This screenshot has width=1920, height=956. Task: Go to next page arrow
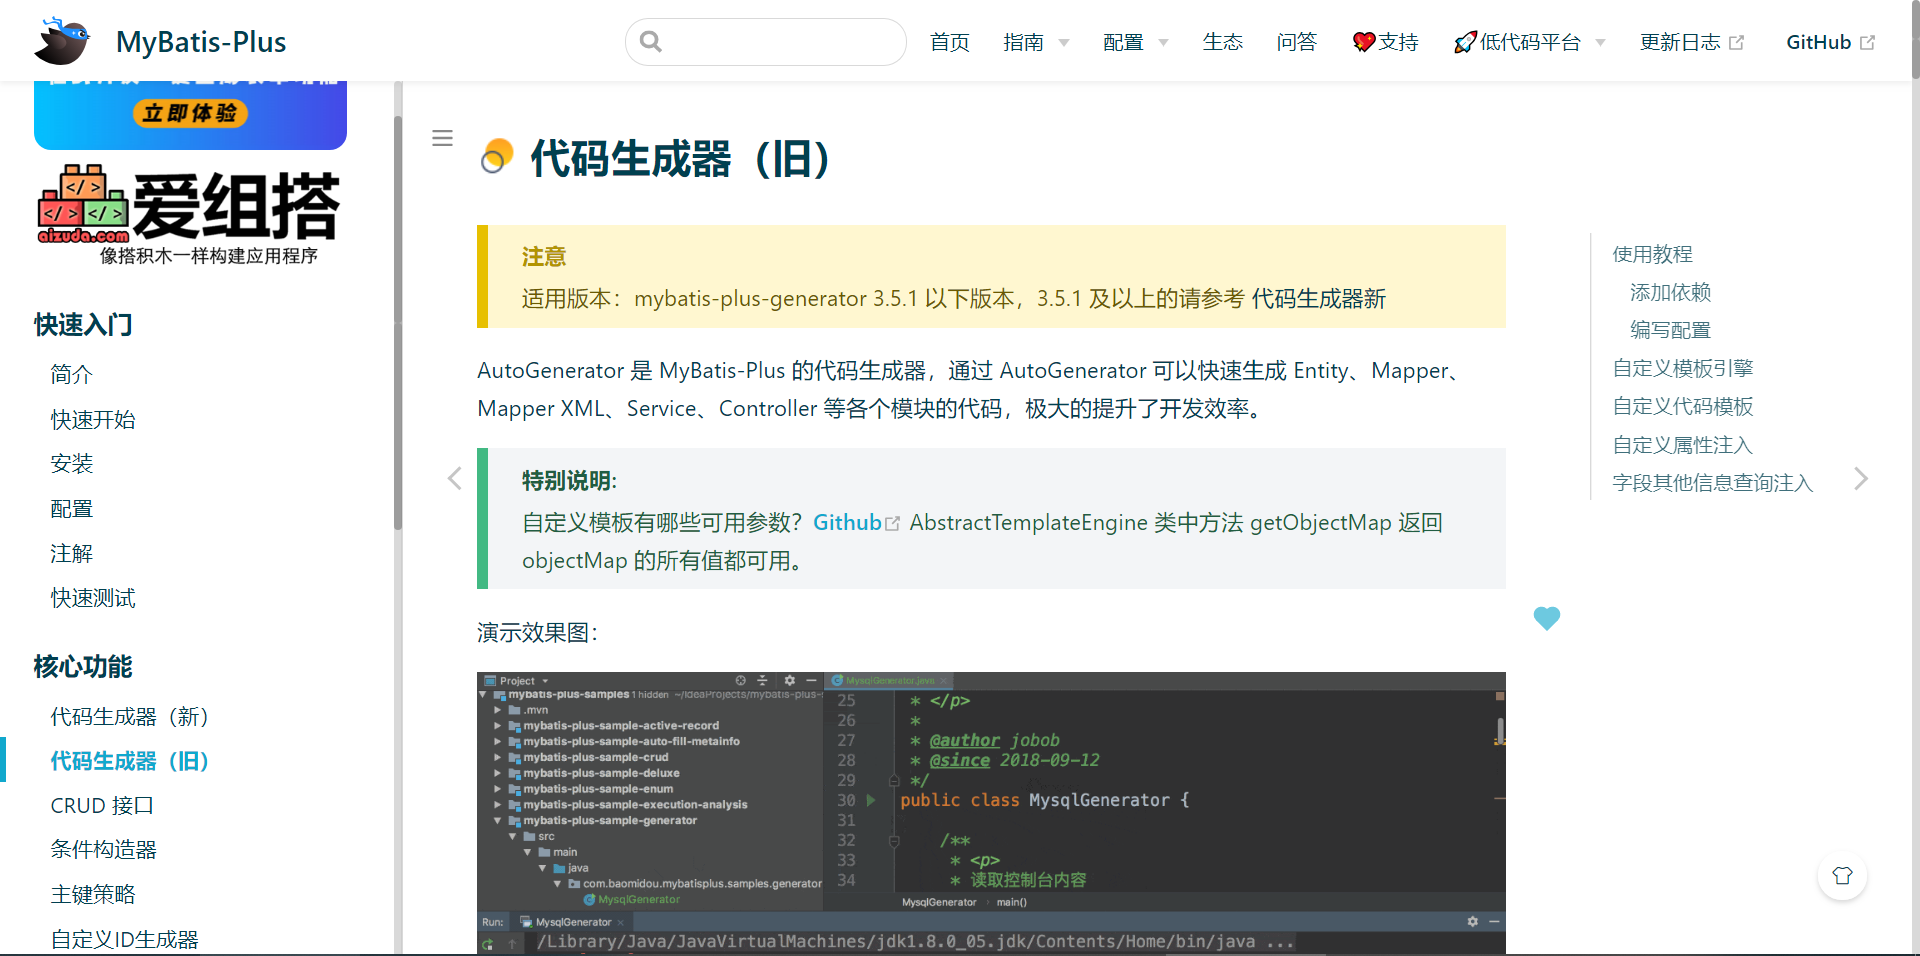pyautogui.click(x=1860, y=478)
